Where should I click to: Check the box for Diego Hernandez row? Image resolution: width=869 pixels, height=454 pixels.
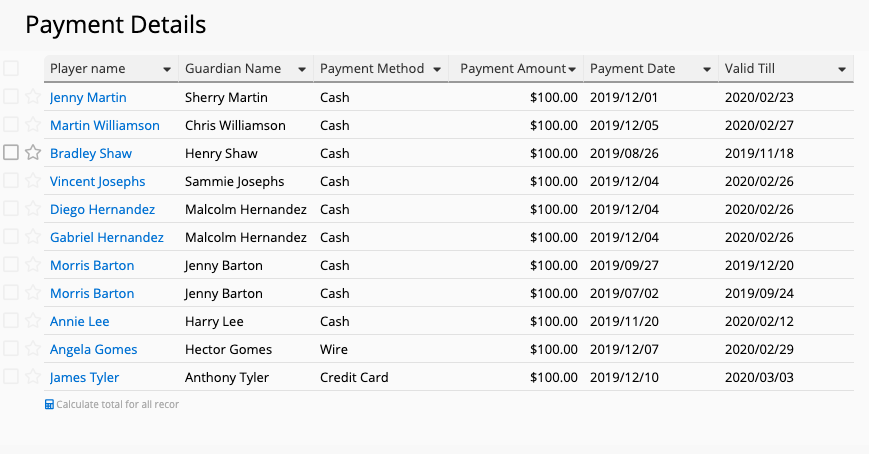[x=11, y=208]
